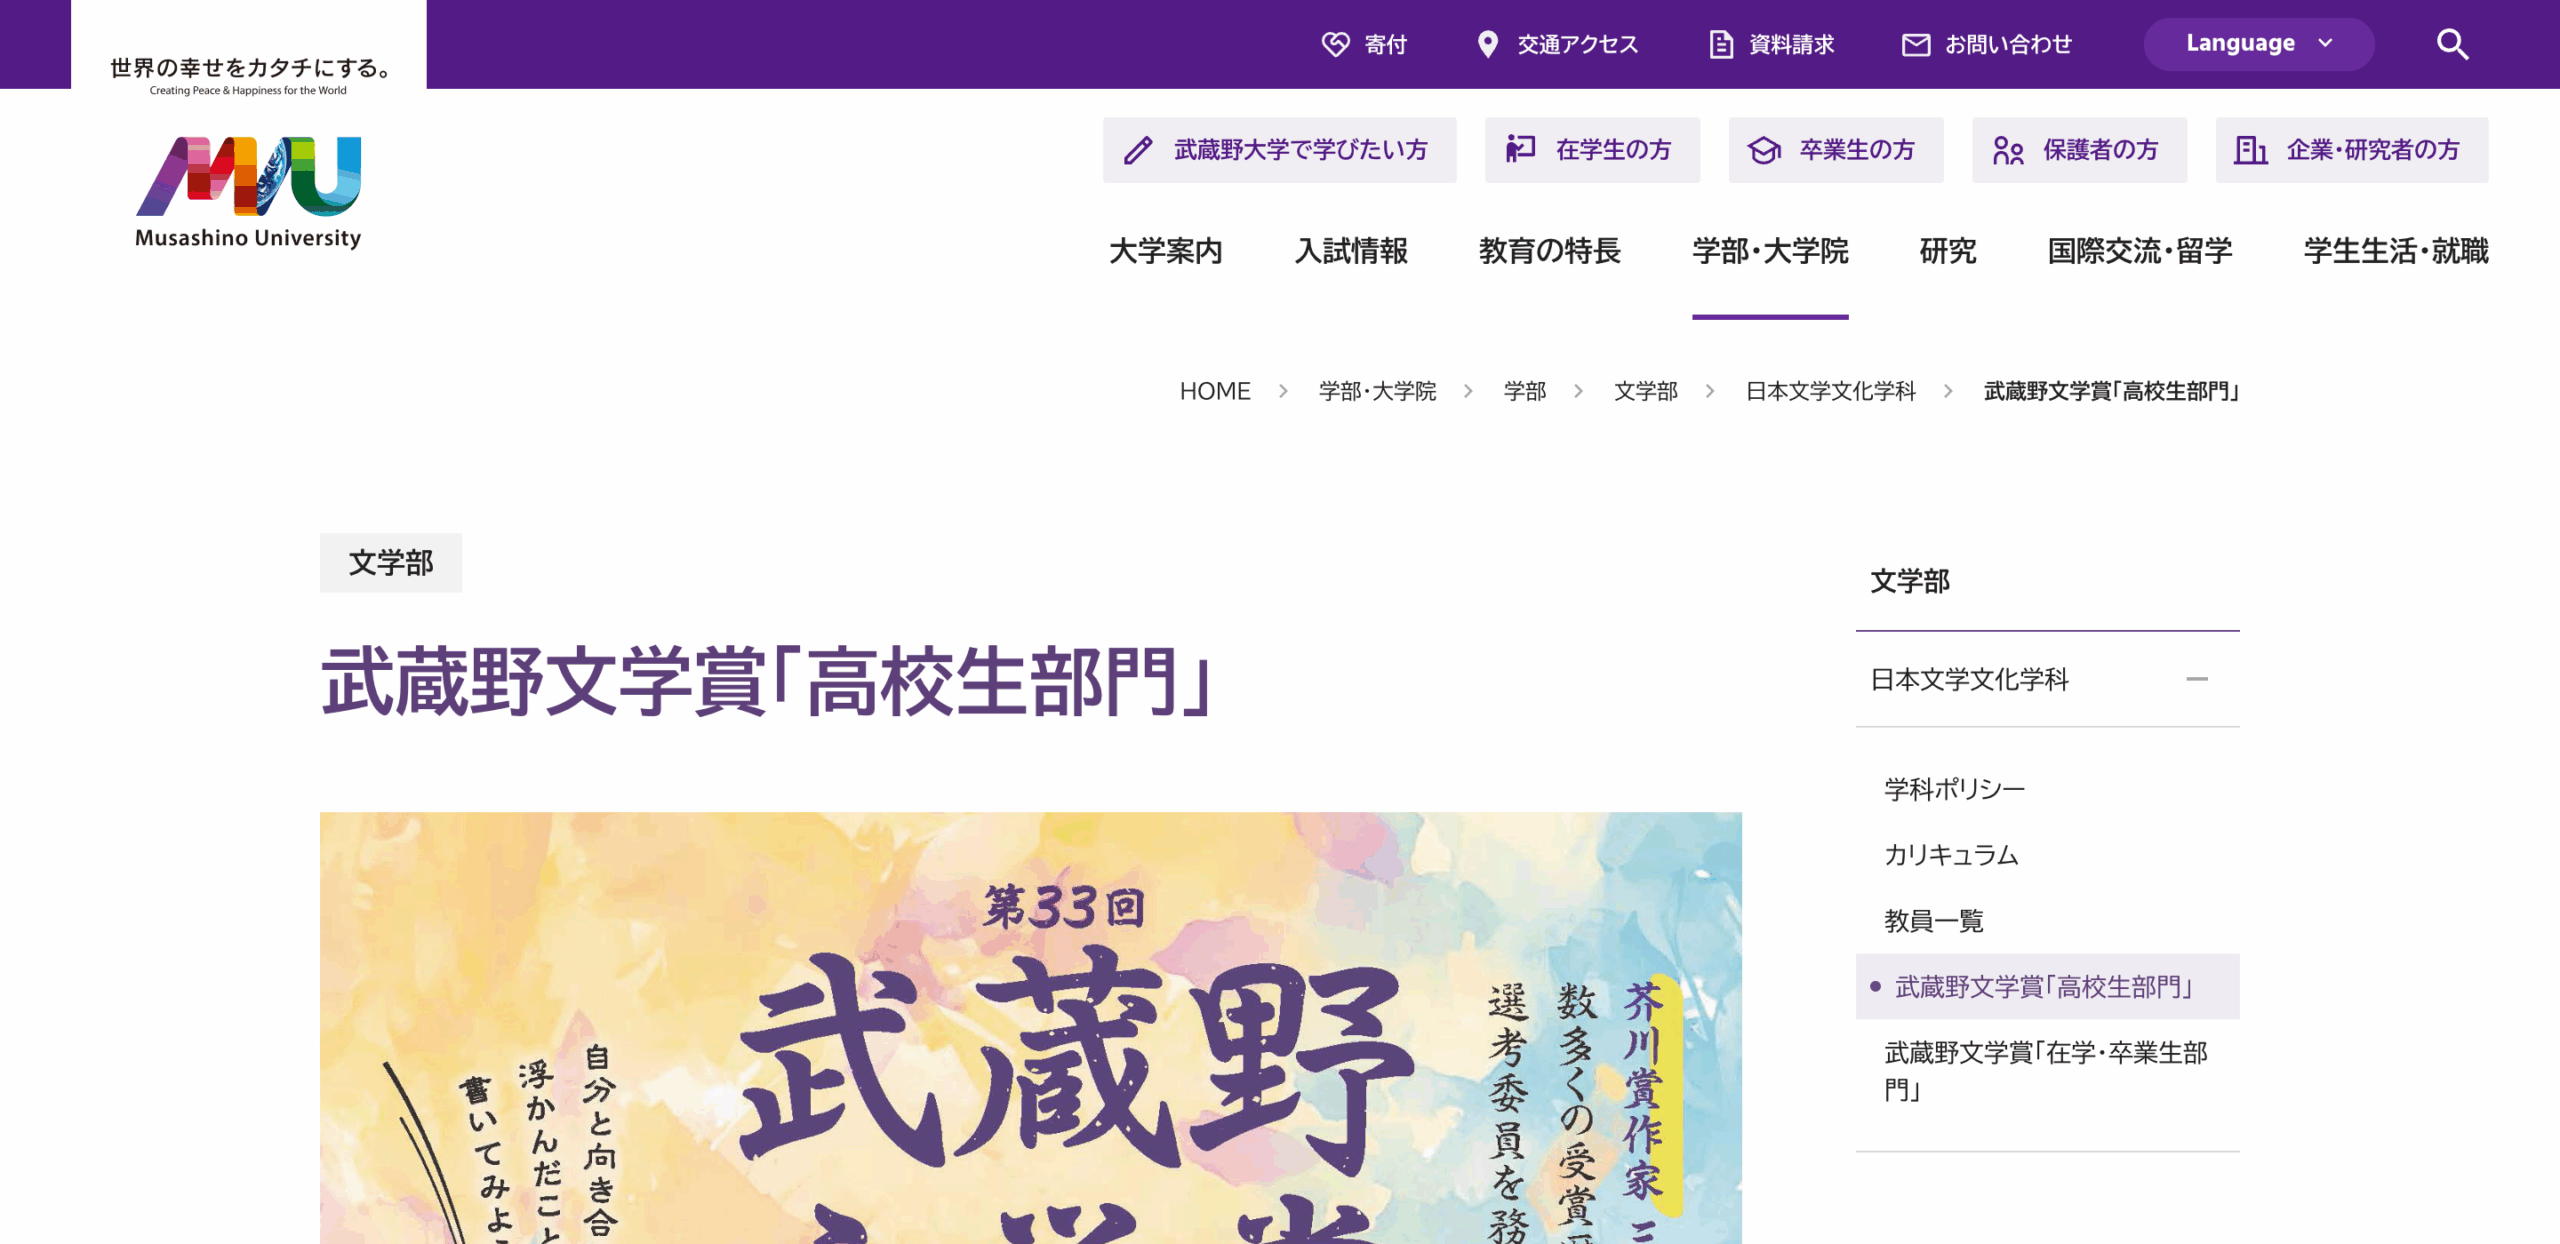Open the 大学案内 menu
The width and height of the screenshot is (2560, 1244).
(x=1166, y=251)
